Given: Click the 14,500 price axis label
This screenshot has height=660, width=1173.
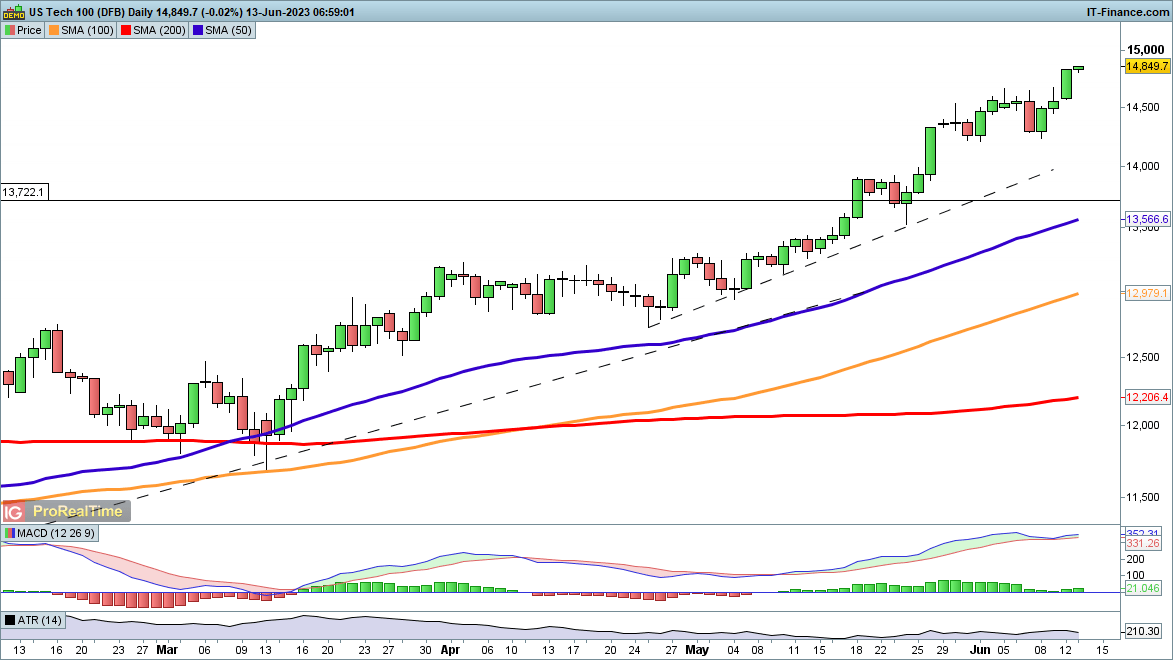Looking at the screenshot, I should (x=1143, y=107).
